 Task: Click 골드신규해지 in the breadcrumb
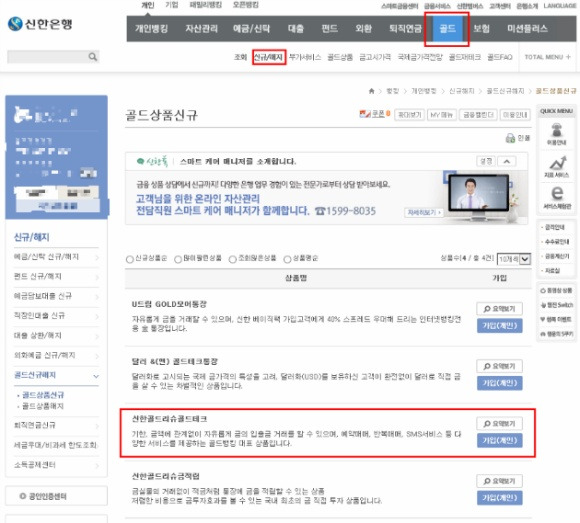(505, 91)
